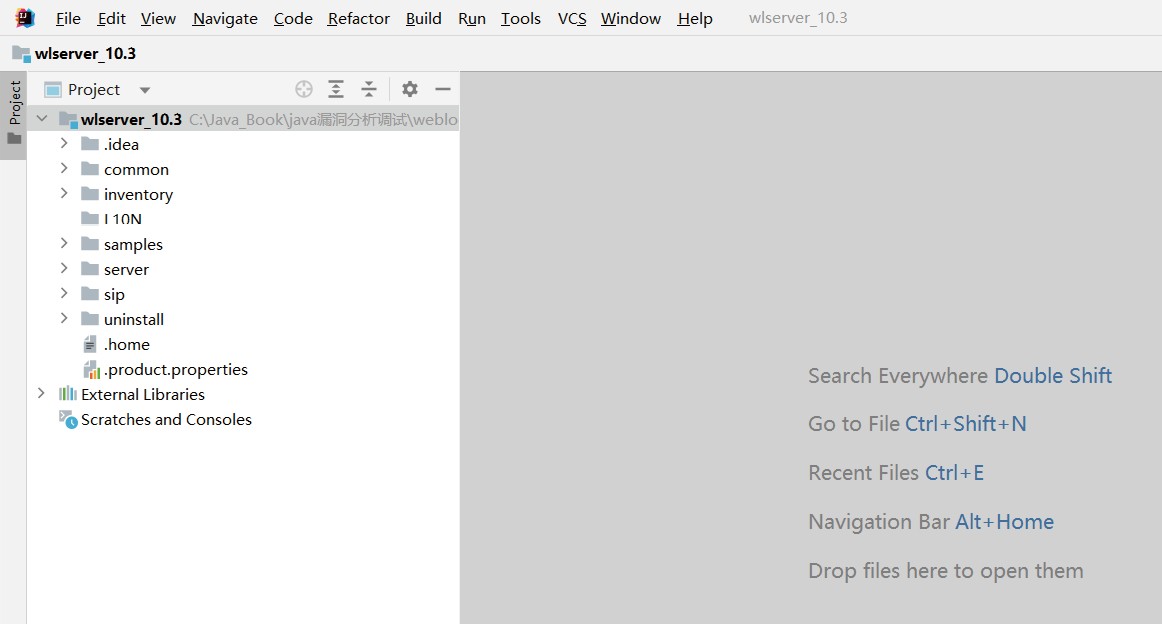The image size is (1162, 624).
Task: Click the IntelliJ IDEA application logo icon
Action: 24,18
